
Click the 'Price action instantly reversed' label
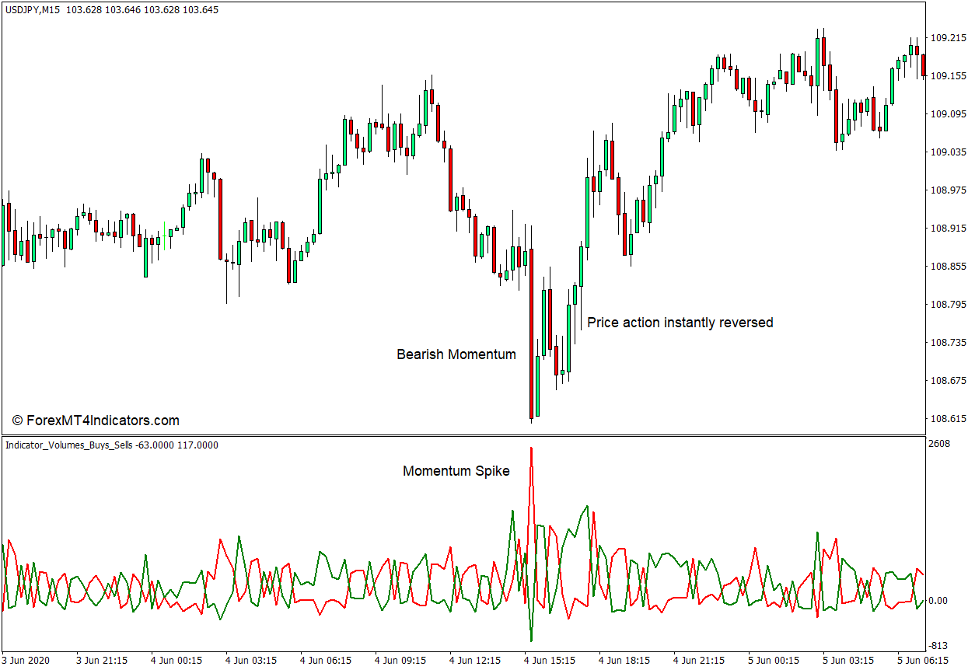pos(682,322)
